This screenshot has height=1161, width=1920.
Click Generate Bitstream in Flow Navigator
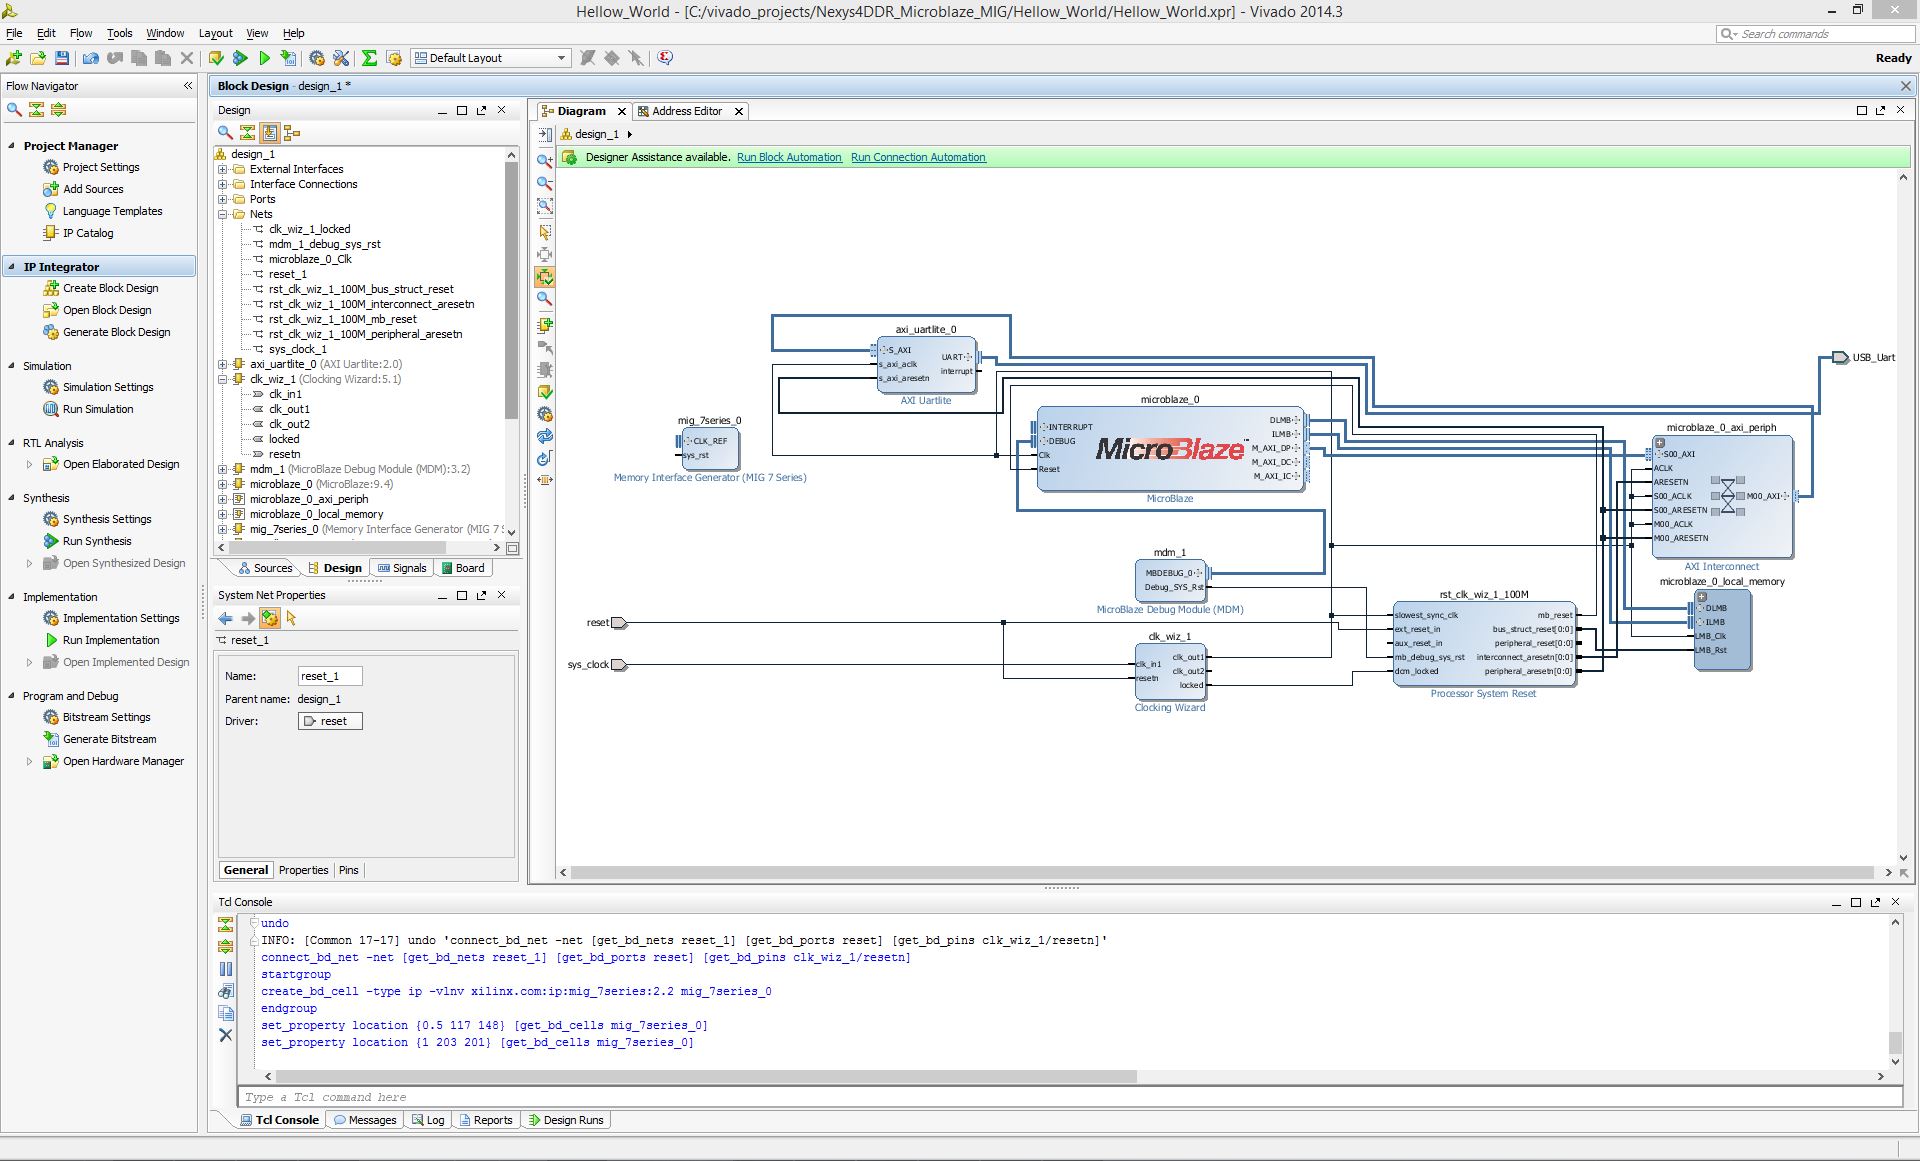[x=110, y=739]
